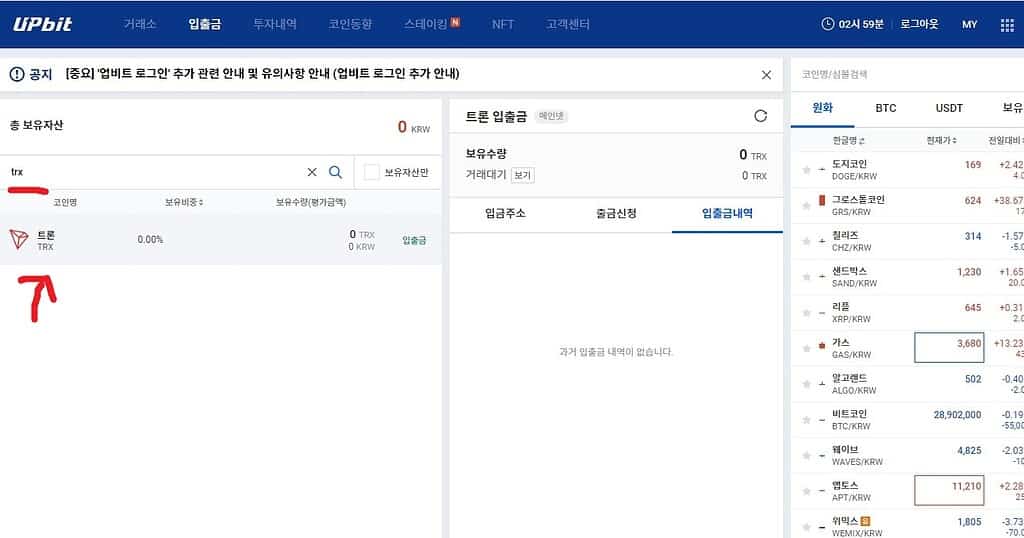Star the 비트코인 BTC/KRW row

[x=807, y=420]
